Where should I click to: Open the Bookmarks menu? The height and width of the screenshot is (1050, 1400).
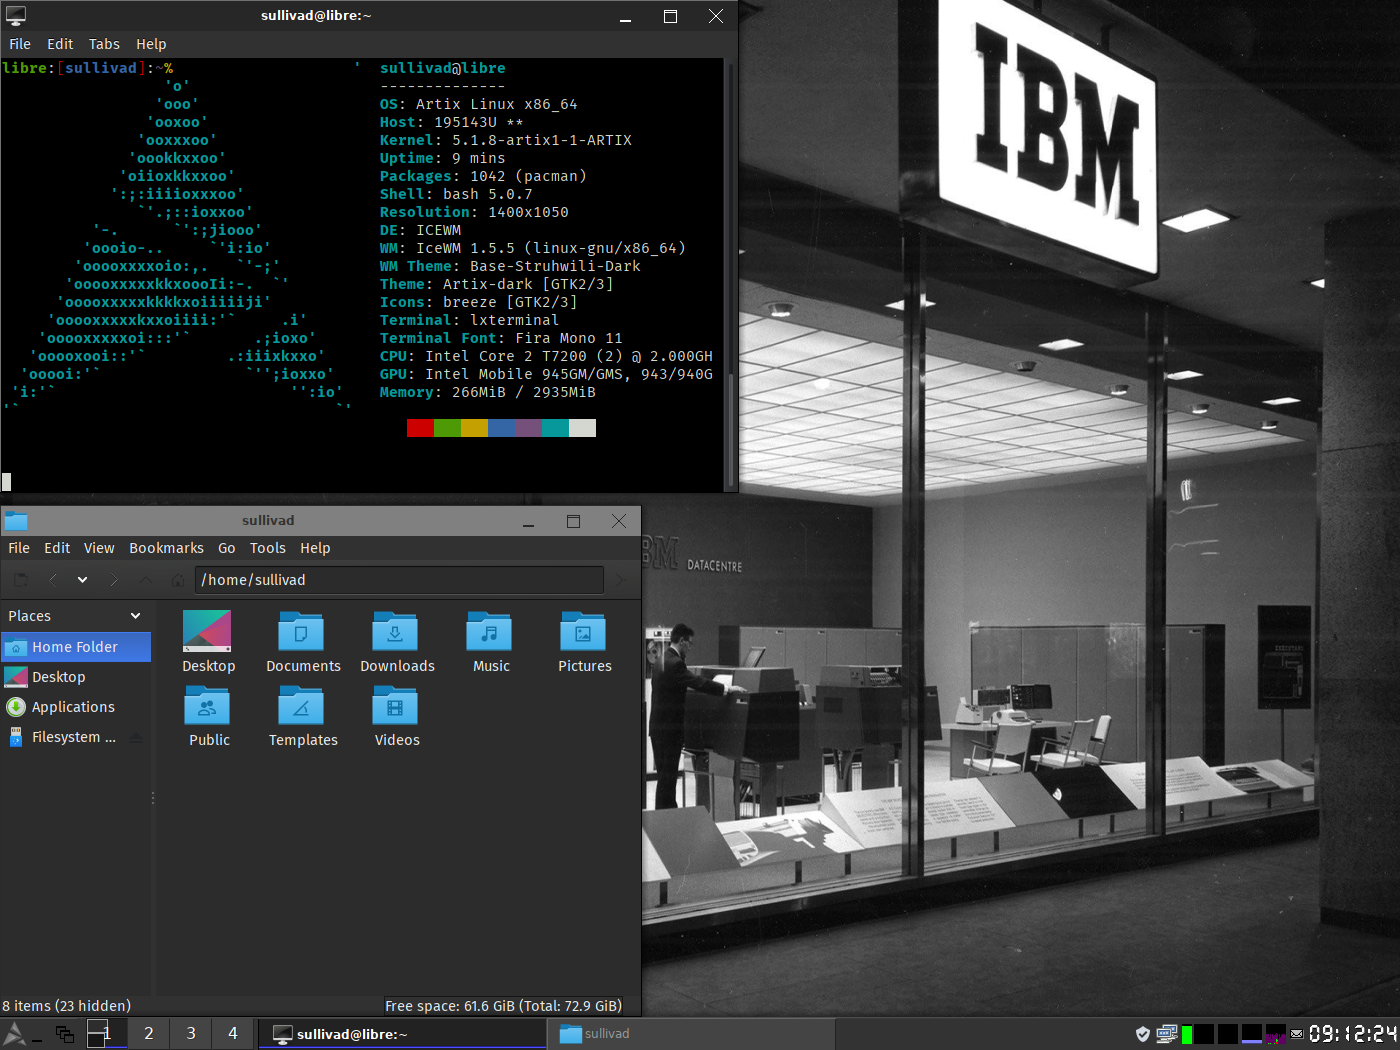tap(166, 548)
